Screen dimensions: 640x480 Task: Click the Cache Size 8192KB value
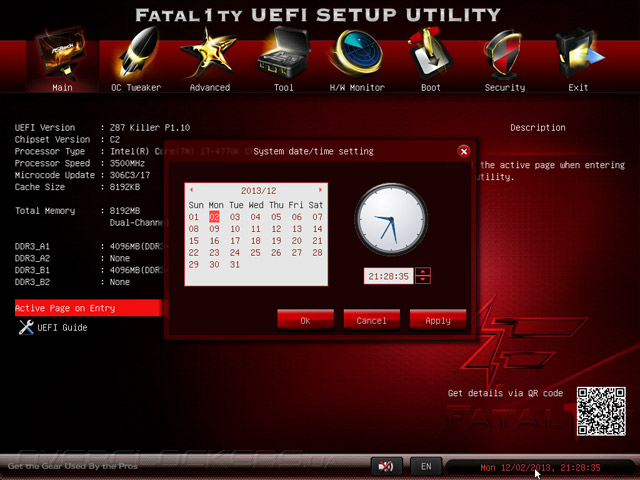[125, 187]
